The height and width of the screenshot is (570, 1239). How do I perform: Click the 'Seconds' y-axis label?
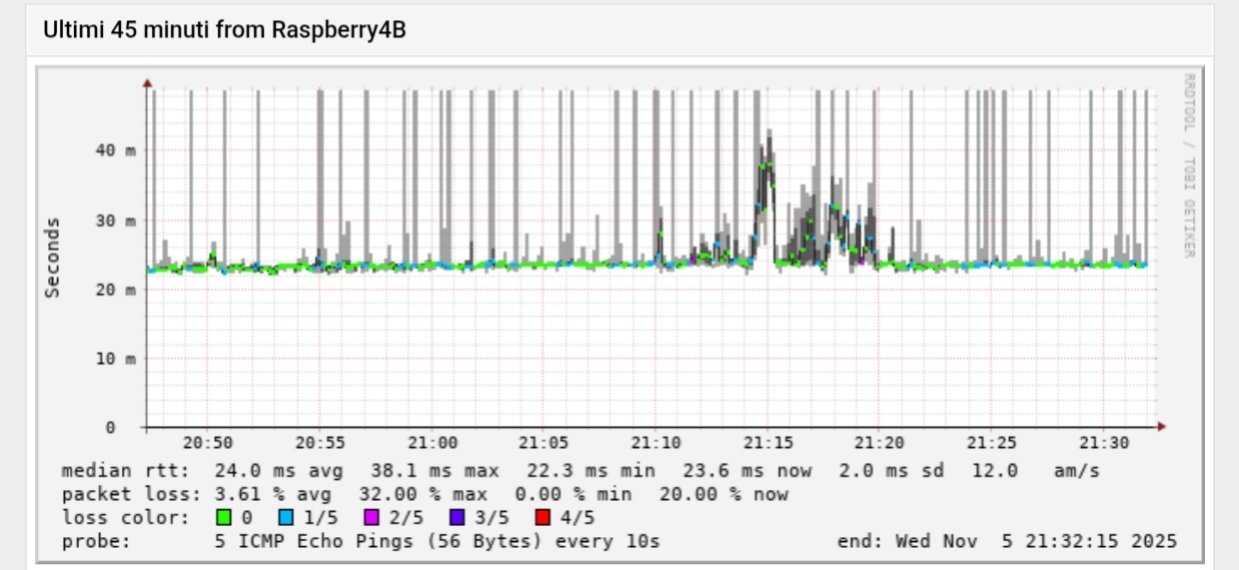[x=53, y=257]
